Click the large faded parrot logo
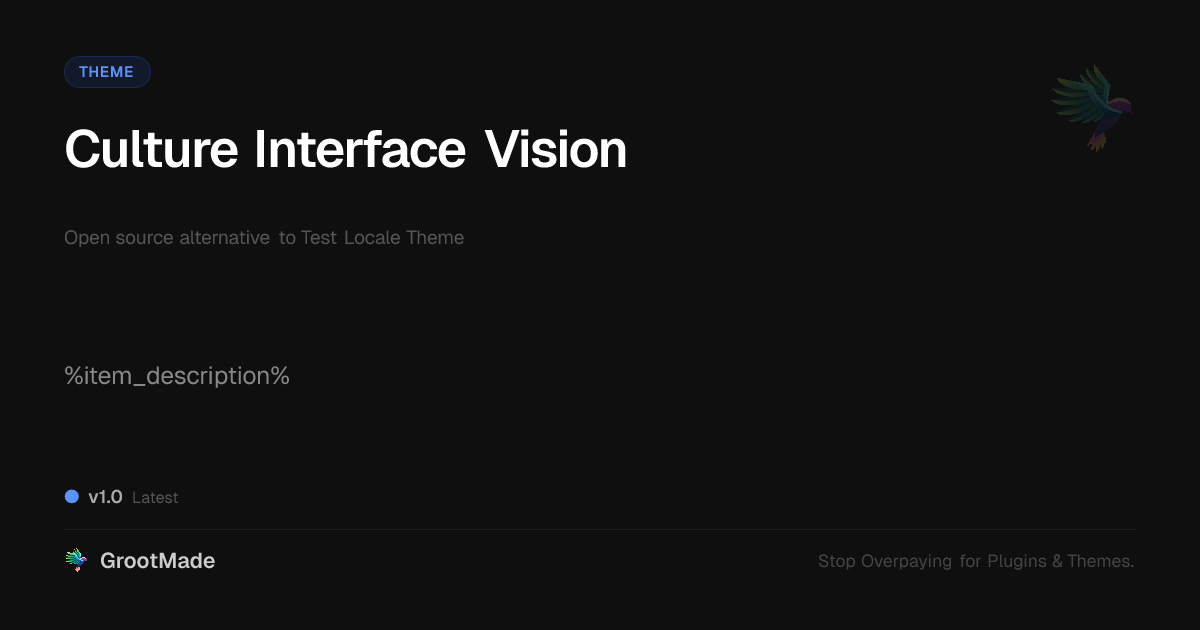This screenshot has width=1200, height=630. (x=1092, y=106)
